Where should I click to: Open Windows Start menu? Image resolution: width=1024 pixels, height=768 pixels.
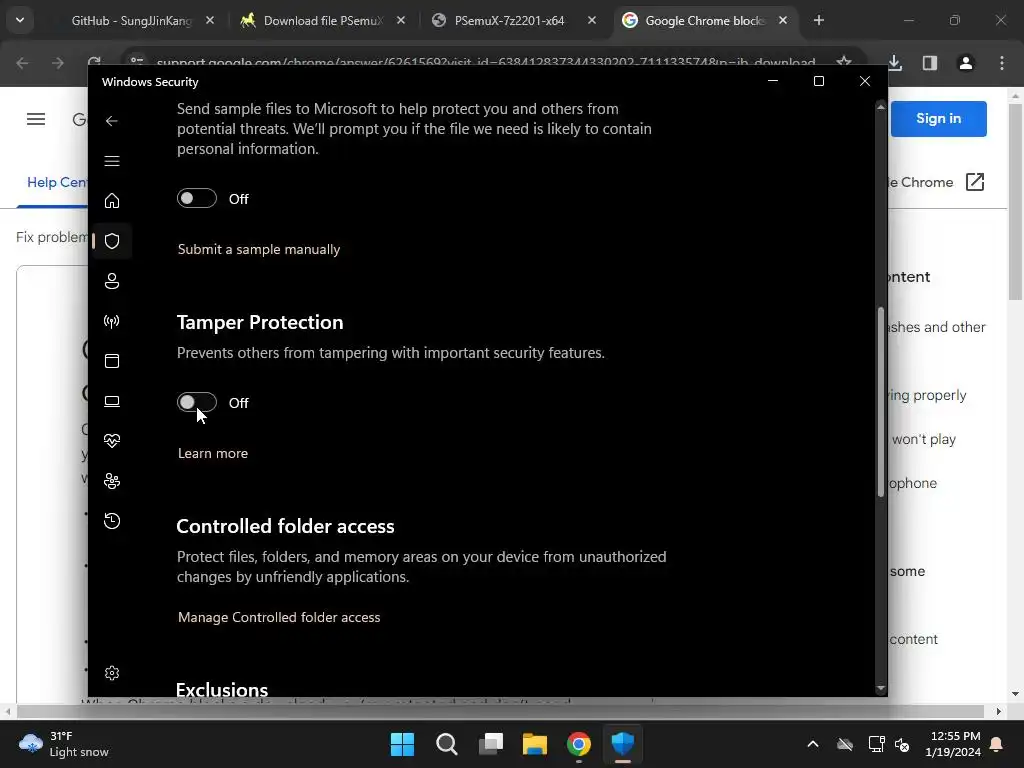point(402,744)
